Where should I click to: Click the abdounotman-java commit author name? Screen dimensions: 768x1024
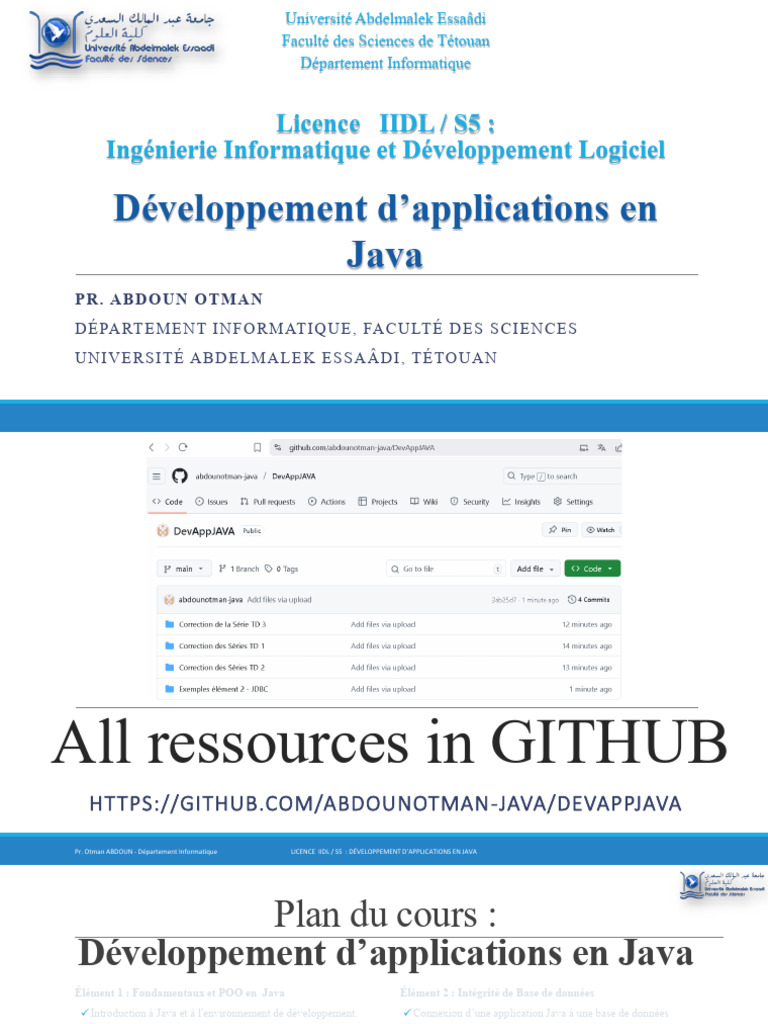click(210, 600)
